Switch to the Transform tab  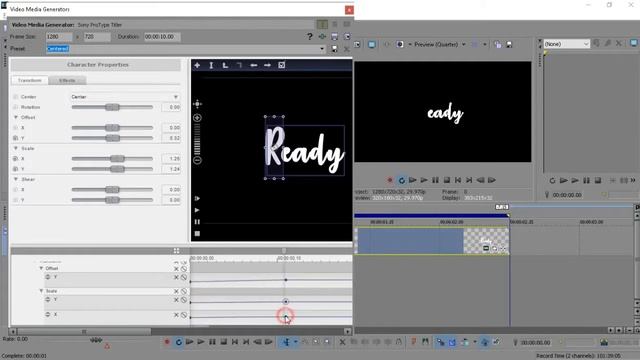coord(30,80)
